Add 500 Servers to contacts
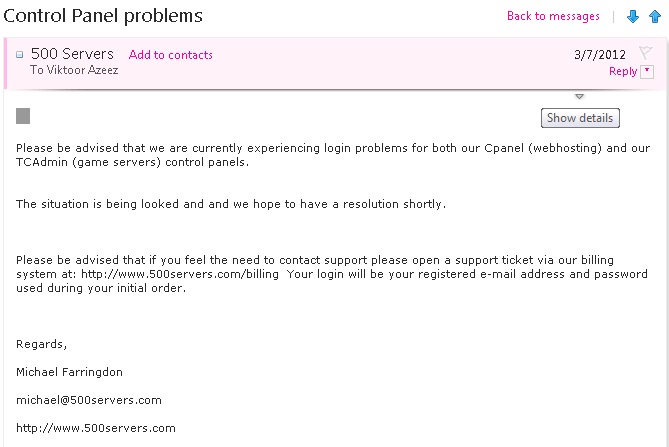This screenshot has height=447, width=669. [x=170, y=55]
